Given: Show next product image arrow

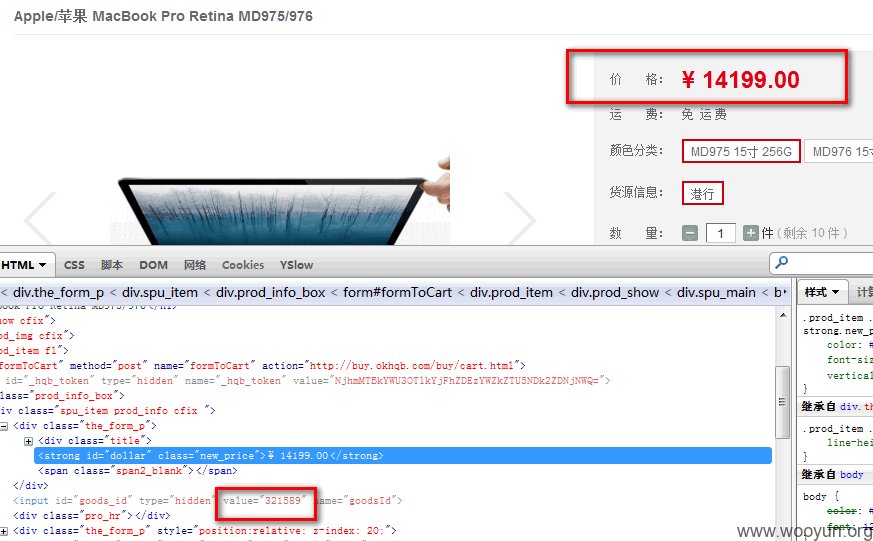Looking at the screenshot, I should [x=519, y=218].
